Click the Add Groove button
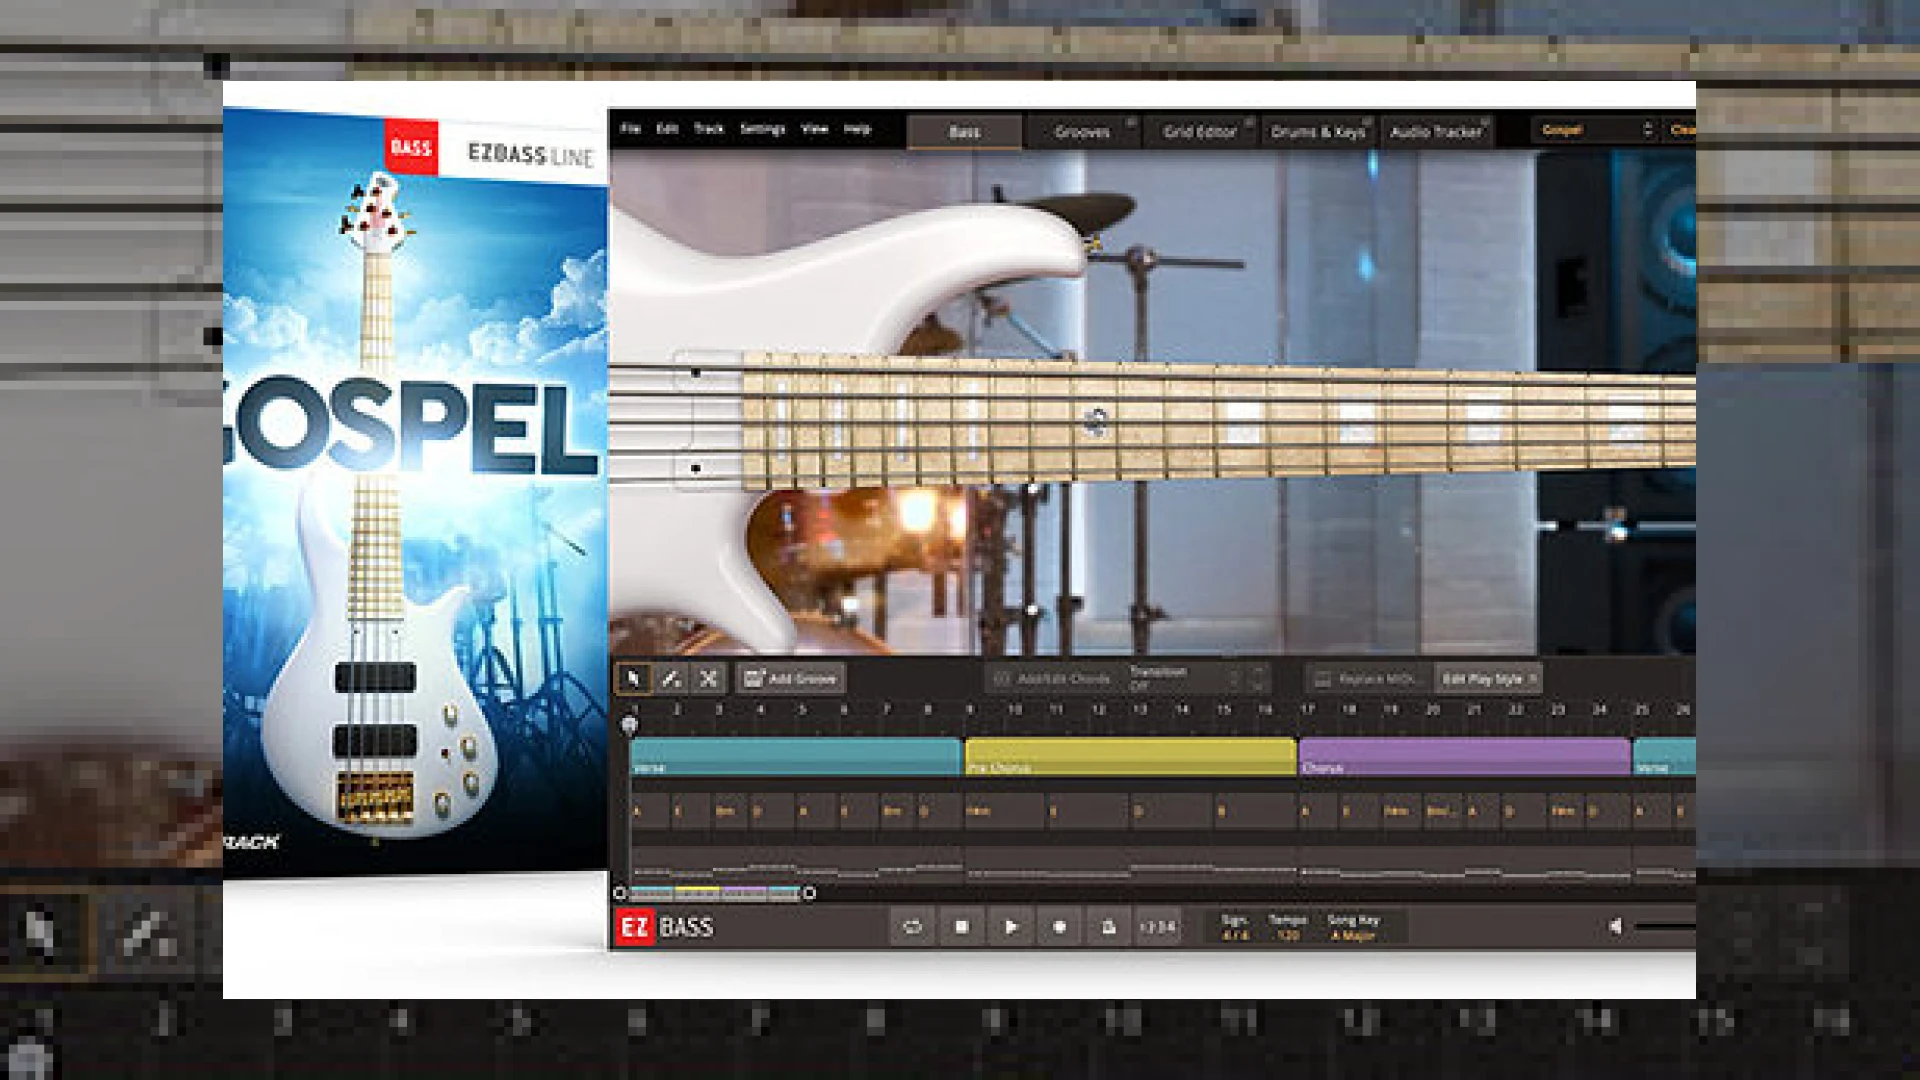The height and width of the screenshot is (1080, 1920). click(x=791, y=679)
